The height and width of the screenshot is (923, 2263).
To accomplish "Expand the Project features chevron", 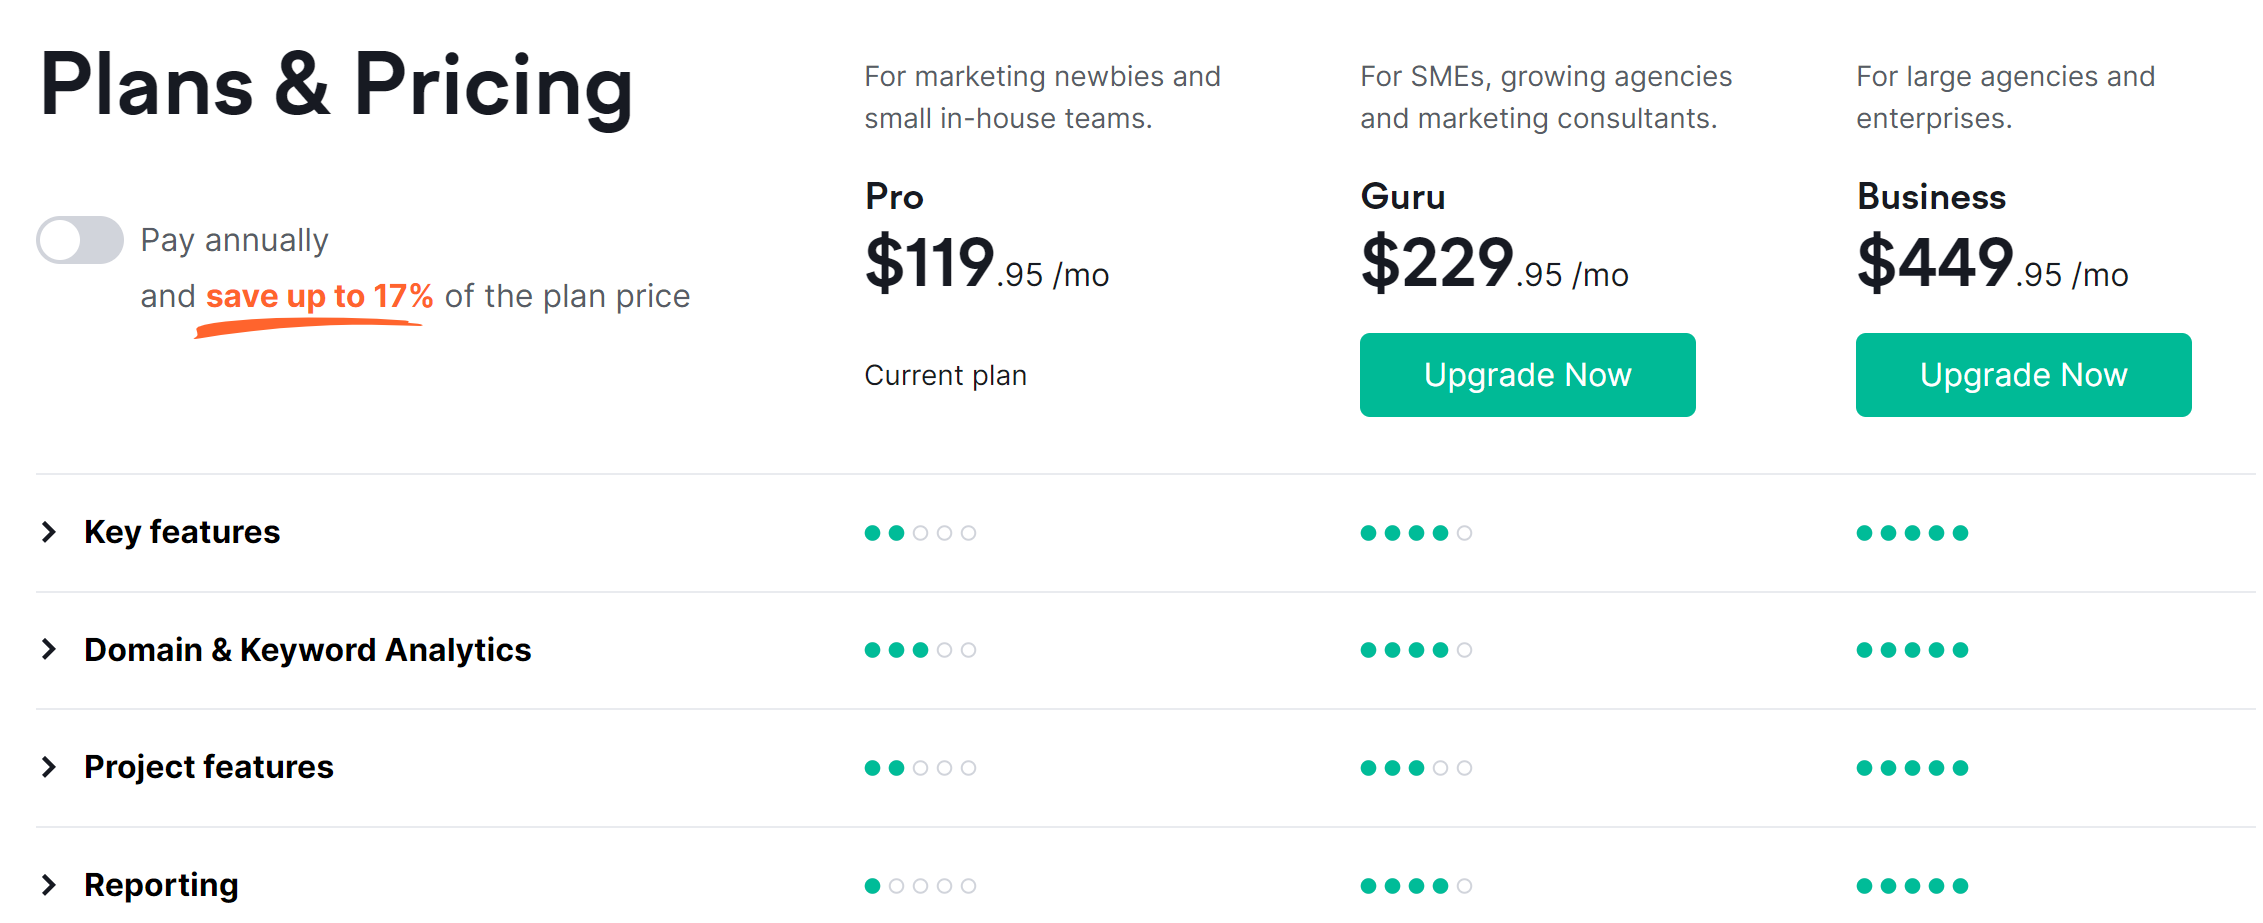I will point(49,767).
